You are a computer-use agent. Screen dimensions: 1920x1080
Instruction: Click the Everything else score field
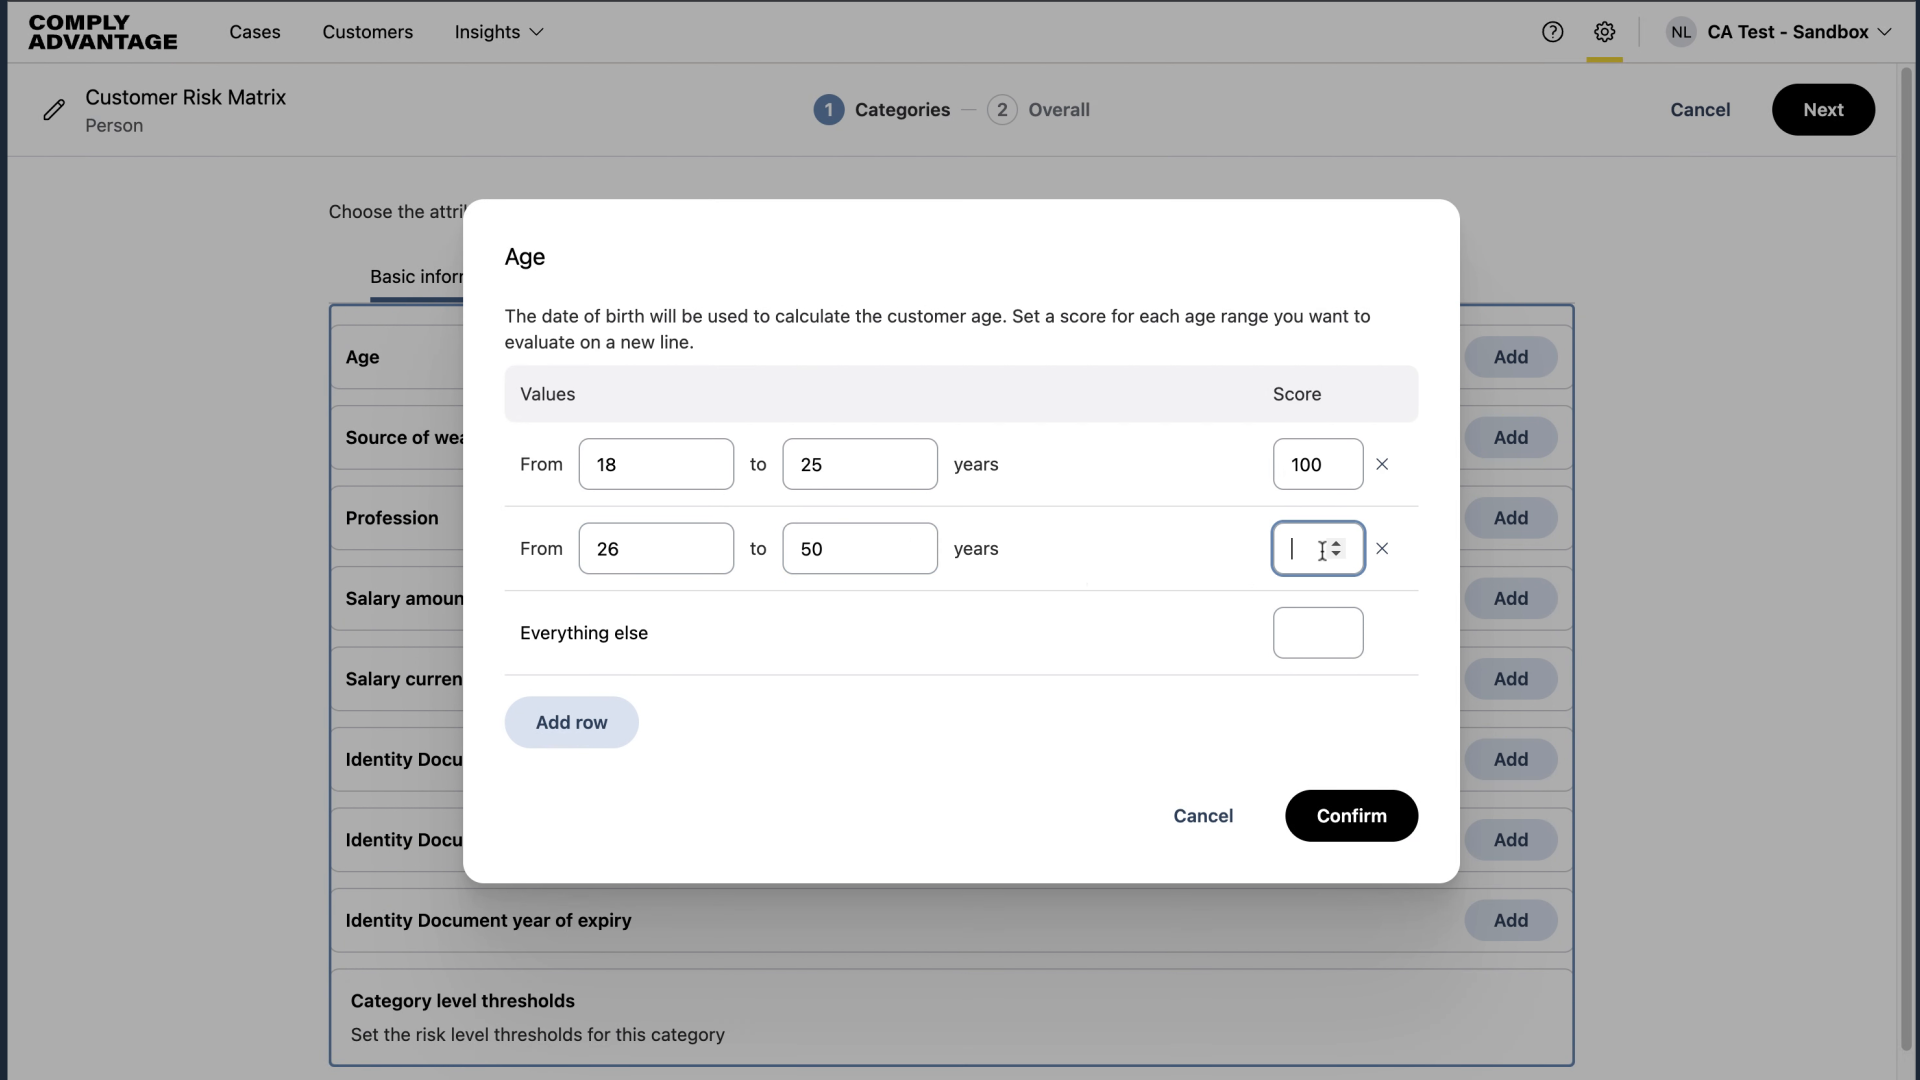tap(1318, 632)
